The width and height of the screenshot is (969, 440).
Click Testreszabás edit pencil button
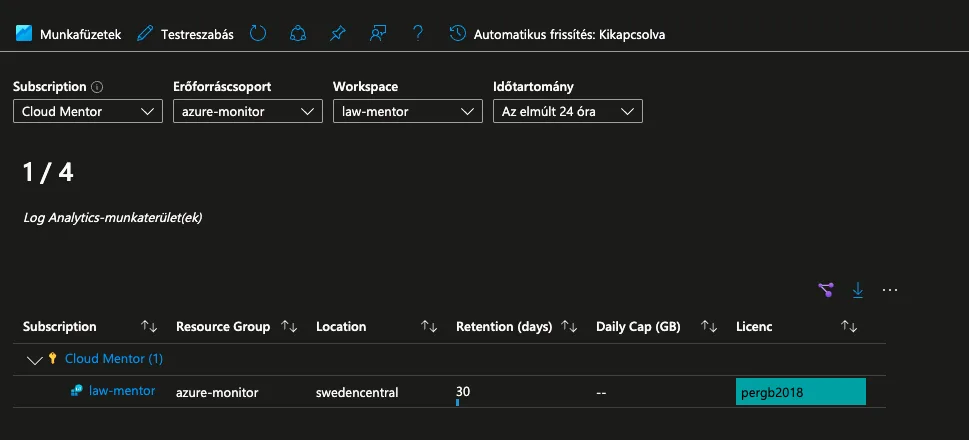point(186,34)
